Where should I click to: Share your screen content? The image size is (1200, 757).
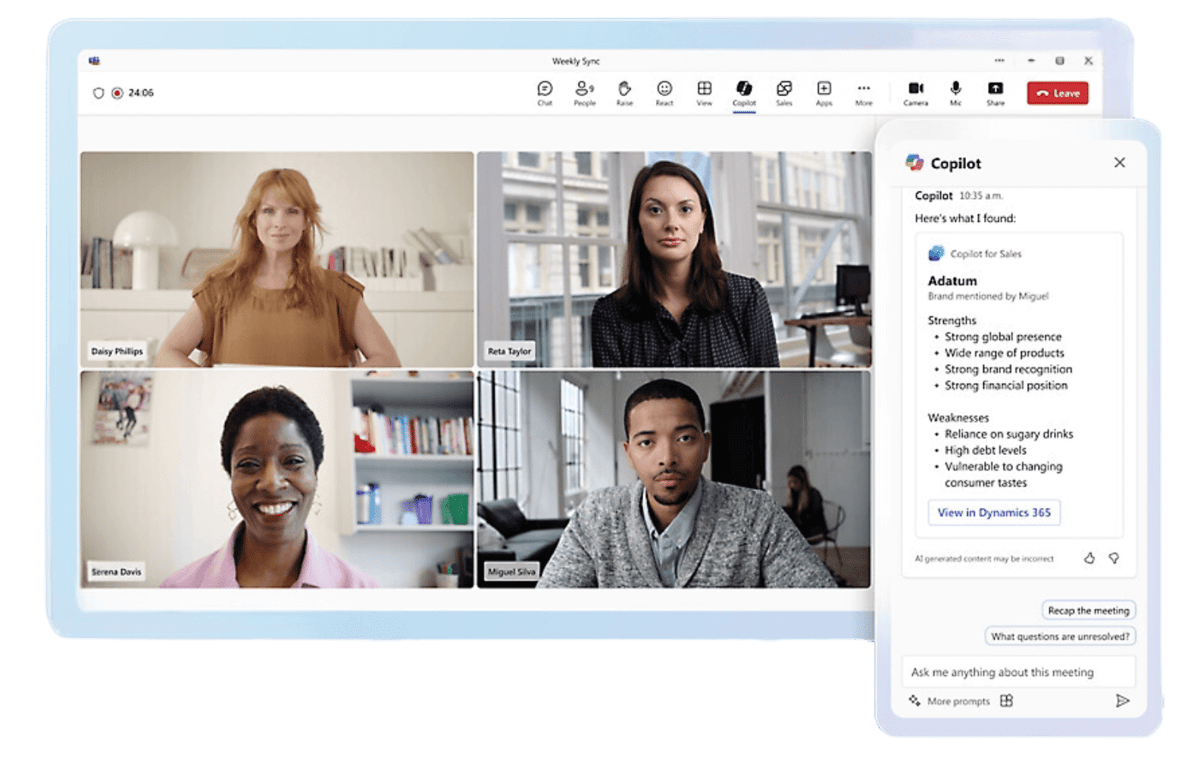[995, 93]
